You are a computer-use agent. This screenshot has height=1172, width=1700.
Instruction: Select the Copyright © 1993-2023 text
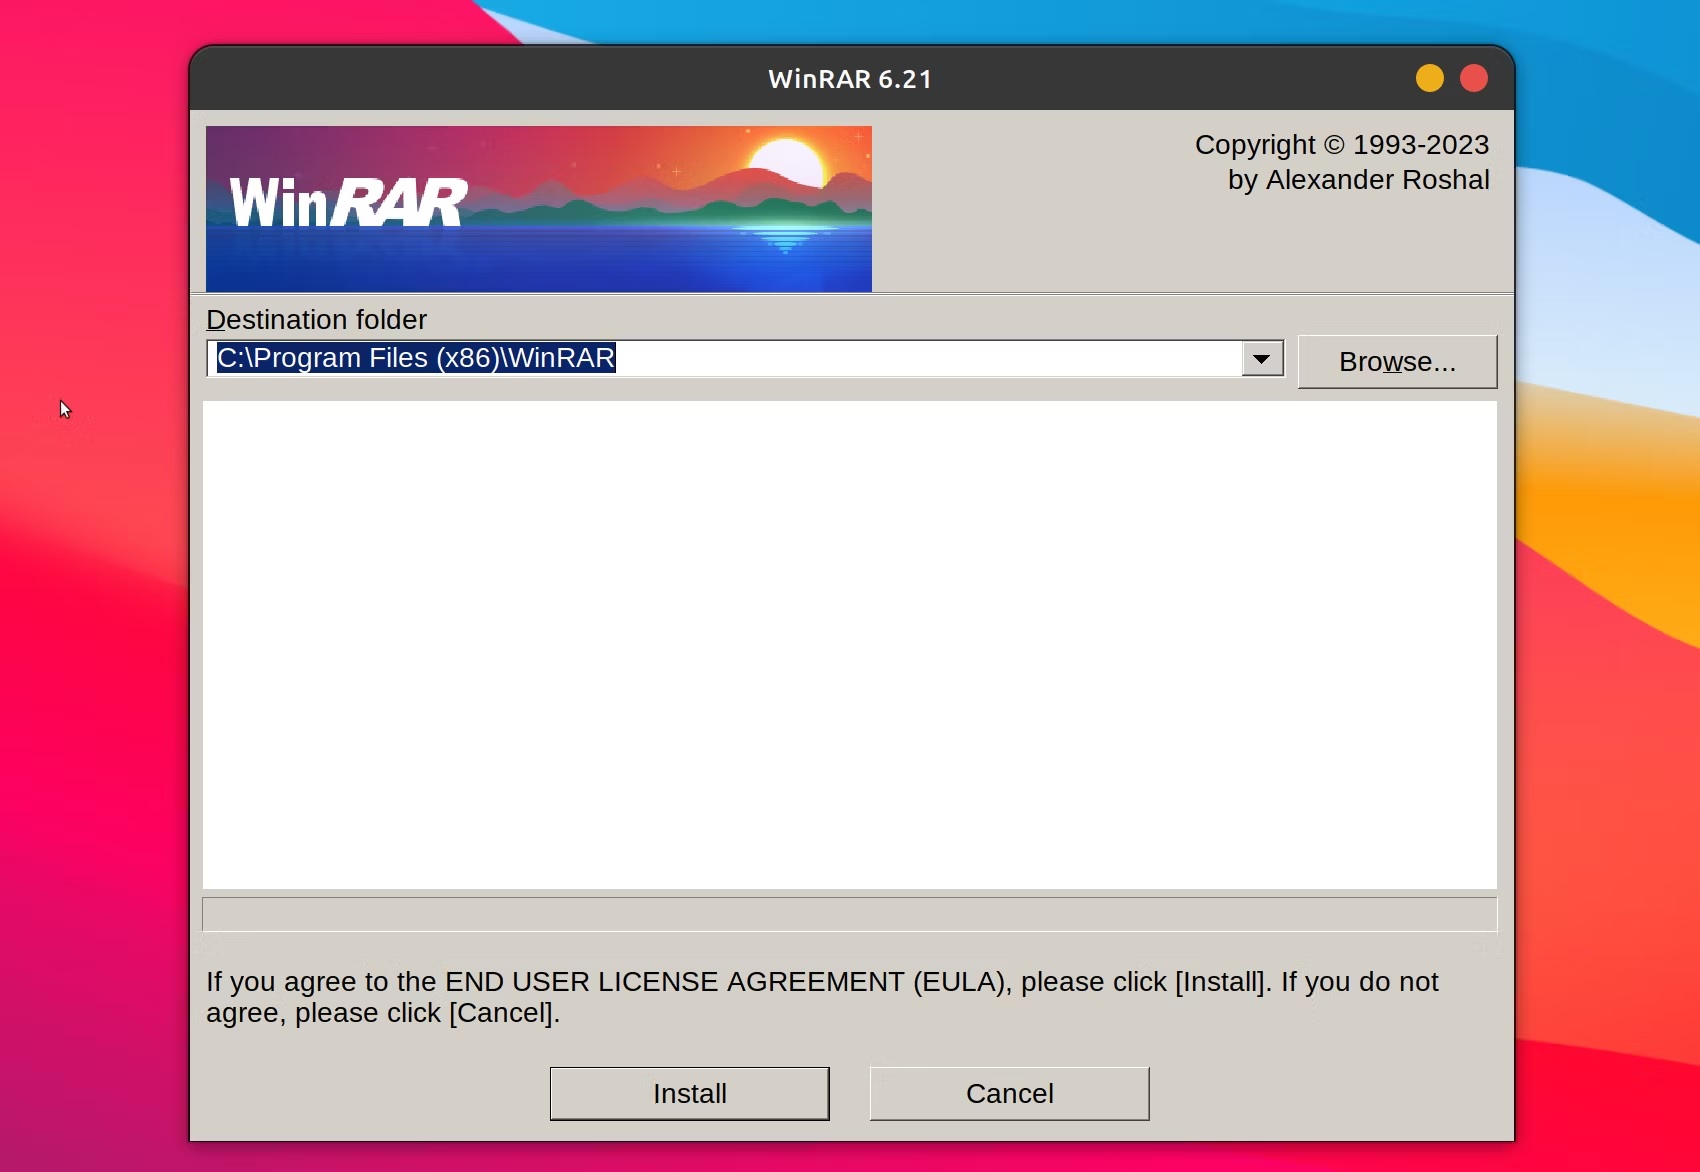(1342, 145)
